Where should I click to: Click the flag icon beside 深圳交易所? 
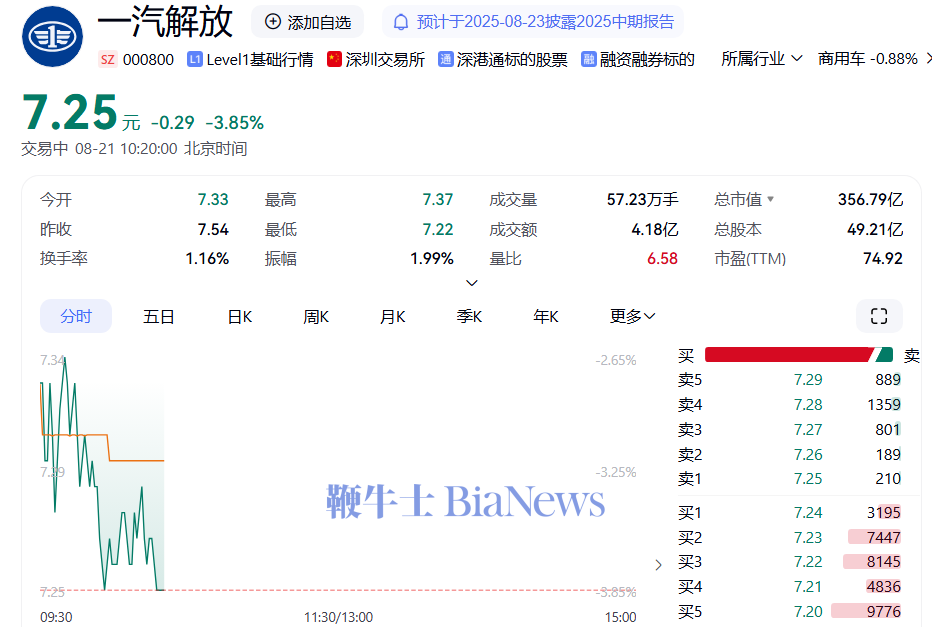[334, 59]
